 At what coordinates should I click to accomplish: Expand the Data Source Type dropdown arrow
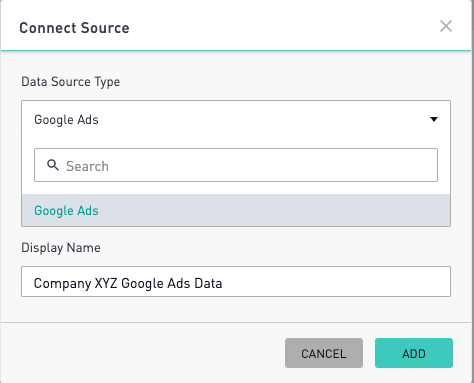coord(434,119)
